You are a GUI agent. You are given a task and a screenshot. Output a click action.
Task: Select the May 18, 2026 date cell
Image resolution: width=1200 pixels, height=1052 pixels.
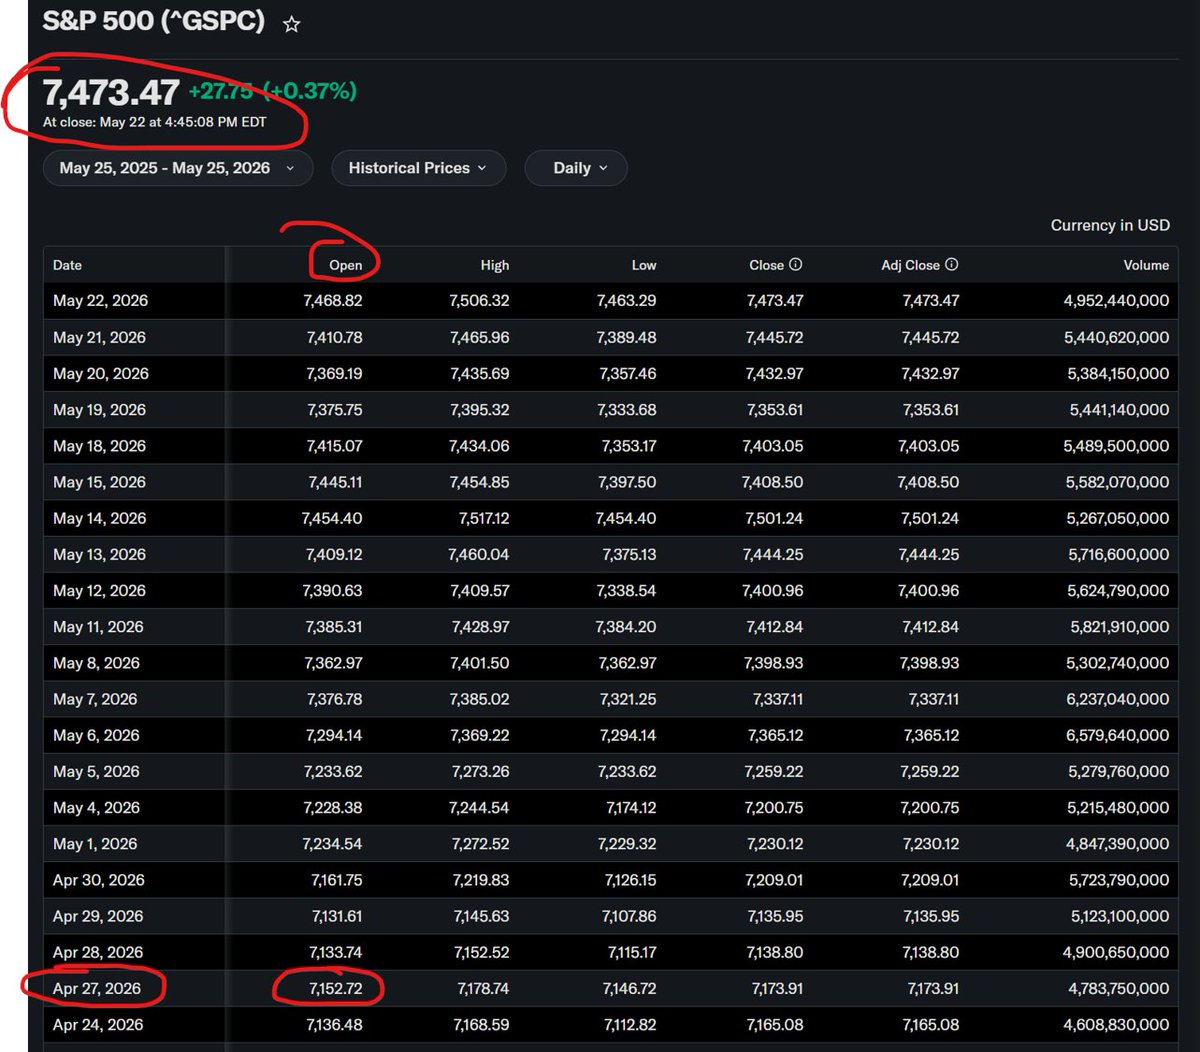tap(100, 446)
